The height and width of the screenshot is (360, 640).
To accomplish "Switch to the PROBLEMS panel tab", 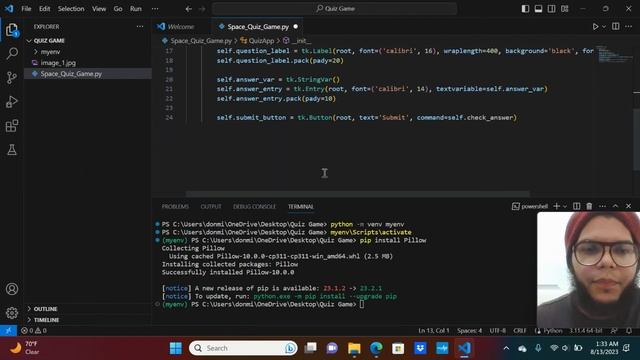I will (x=175, y=207).
